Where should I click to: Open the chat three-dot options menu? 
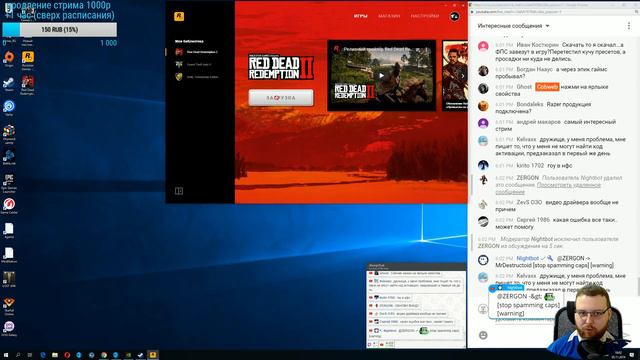coord(629,26)
